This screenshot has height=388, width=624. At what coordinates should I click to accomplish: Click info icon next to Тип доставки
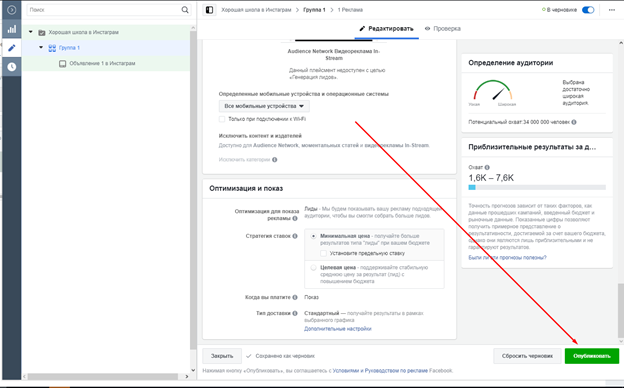pos(295,313)
